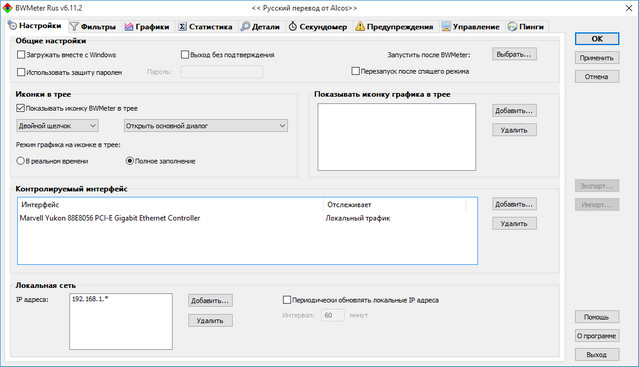Click the Локальный трафик cell
Viewport: 639px width, 367px height.
[x=358, y=218]
